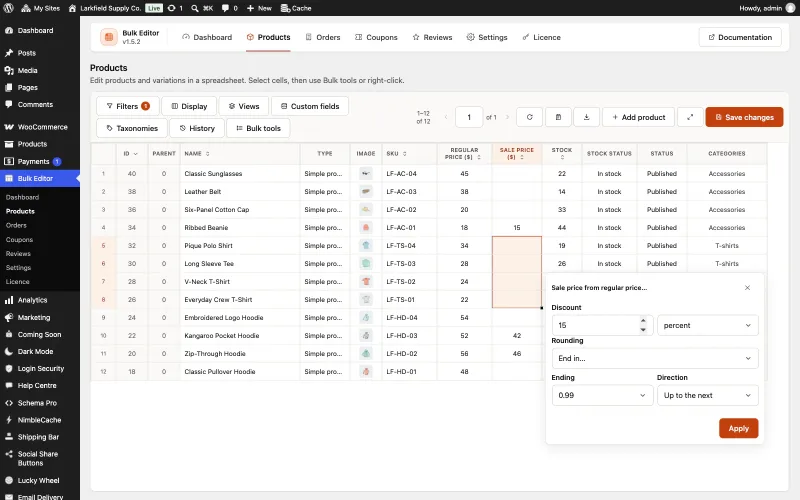Open the search icon in admin bar
This screenshot has width=800, height=500.
pos(195,8)
